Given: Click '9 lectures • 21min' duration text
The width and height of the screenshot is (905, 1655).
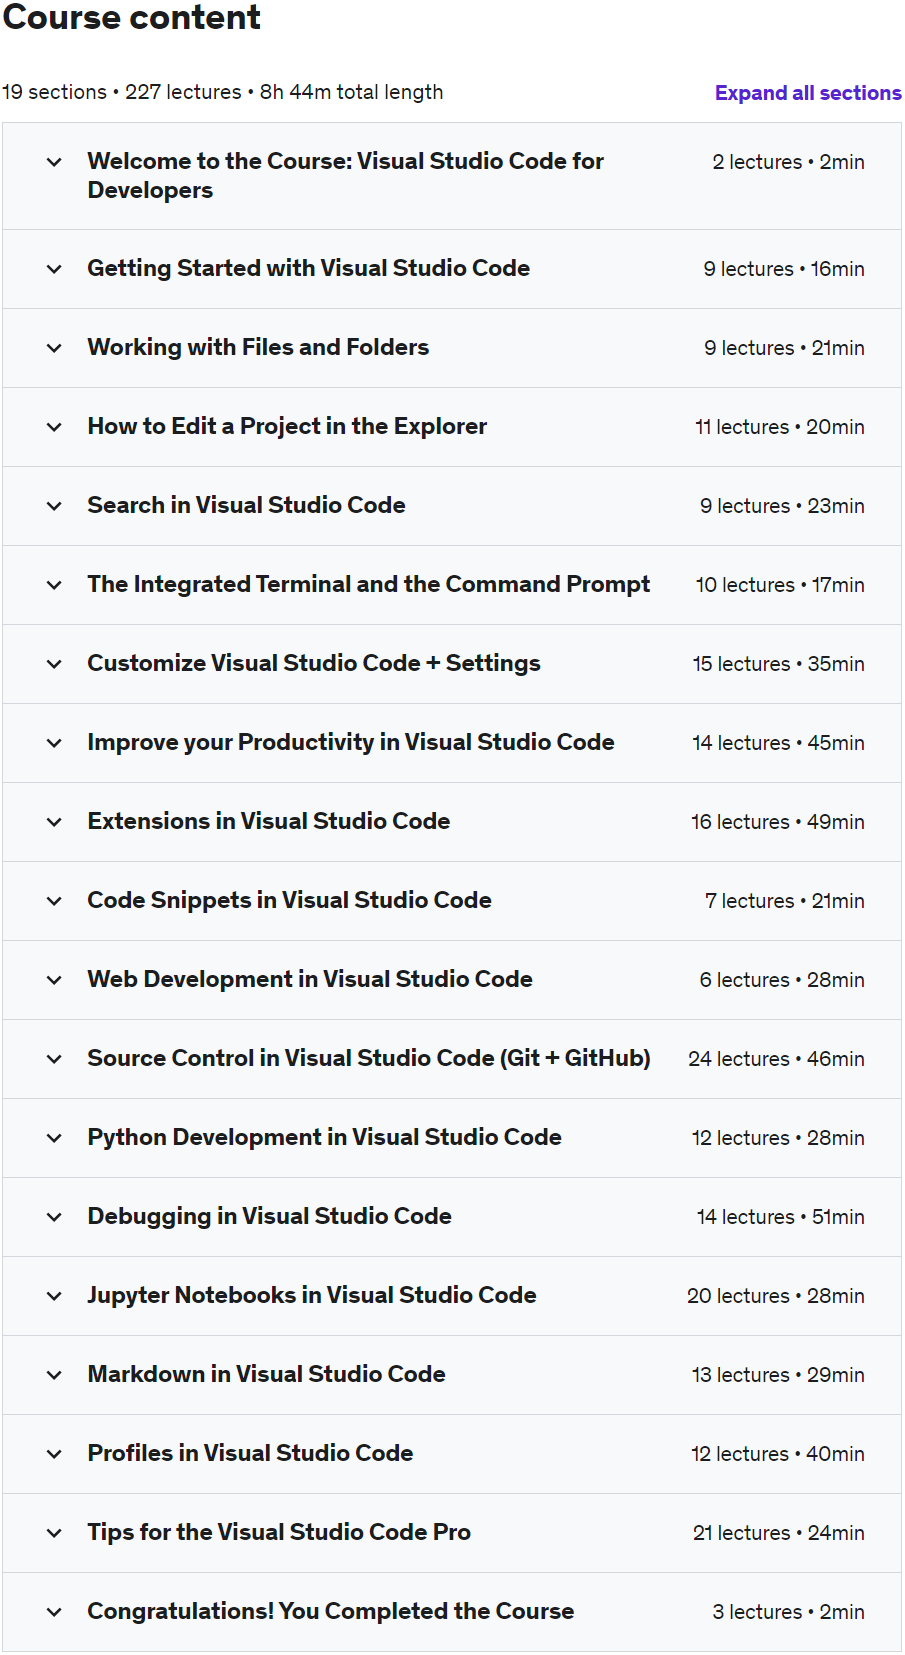Looking at the screenshot, I should tap(784, 348).
